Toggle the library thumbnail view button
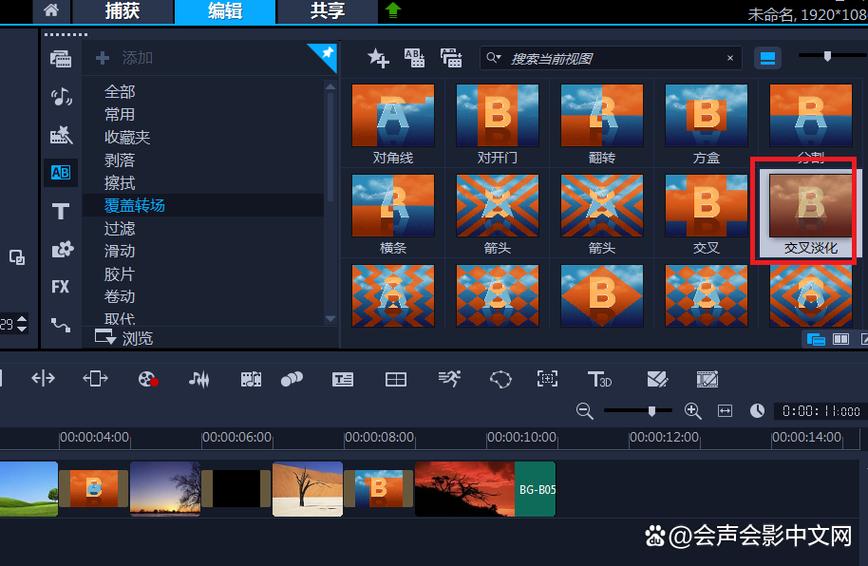 (767, 58)
